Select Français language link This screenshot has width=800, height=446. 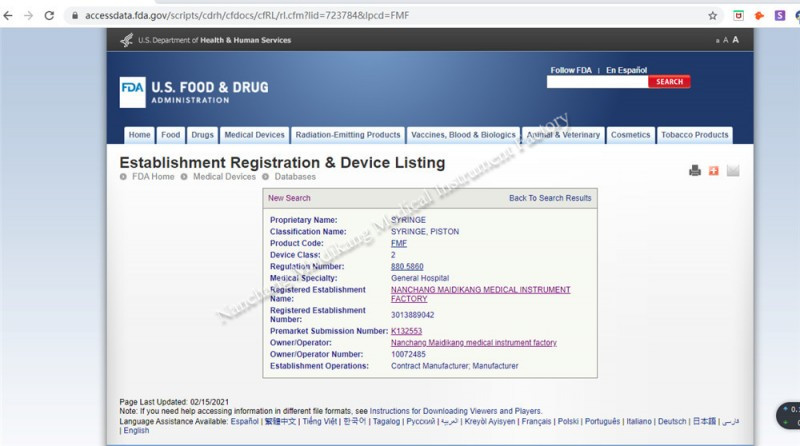pos(536,422)
